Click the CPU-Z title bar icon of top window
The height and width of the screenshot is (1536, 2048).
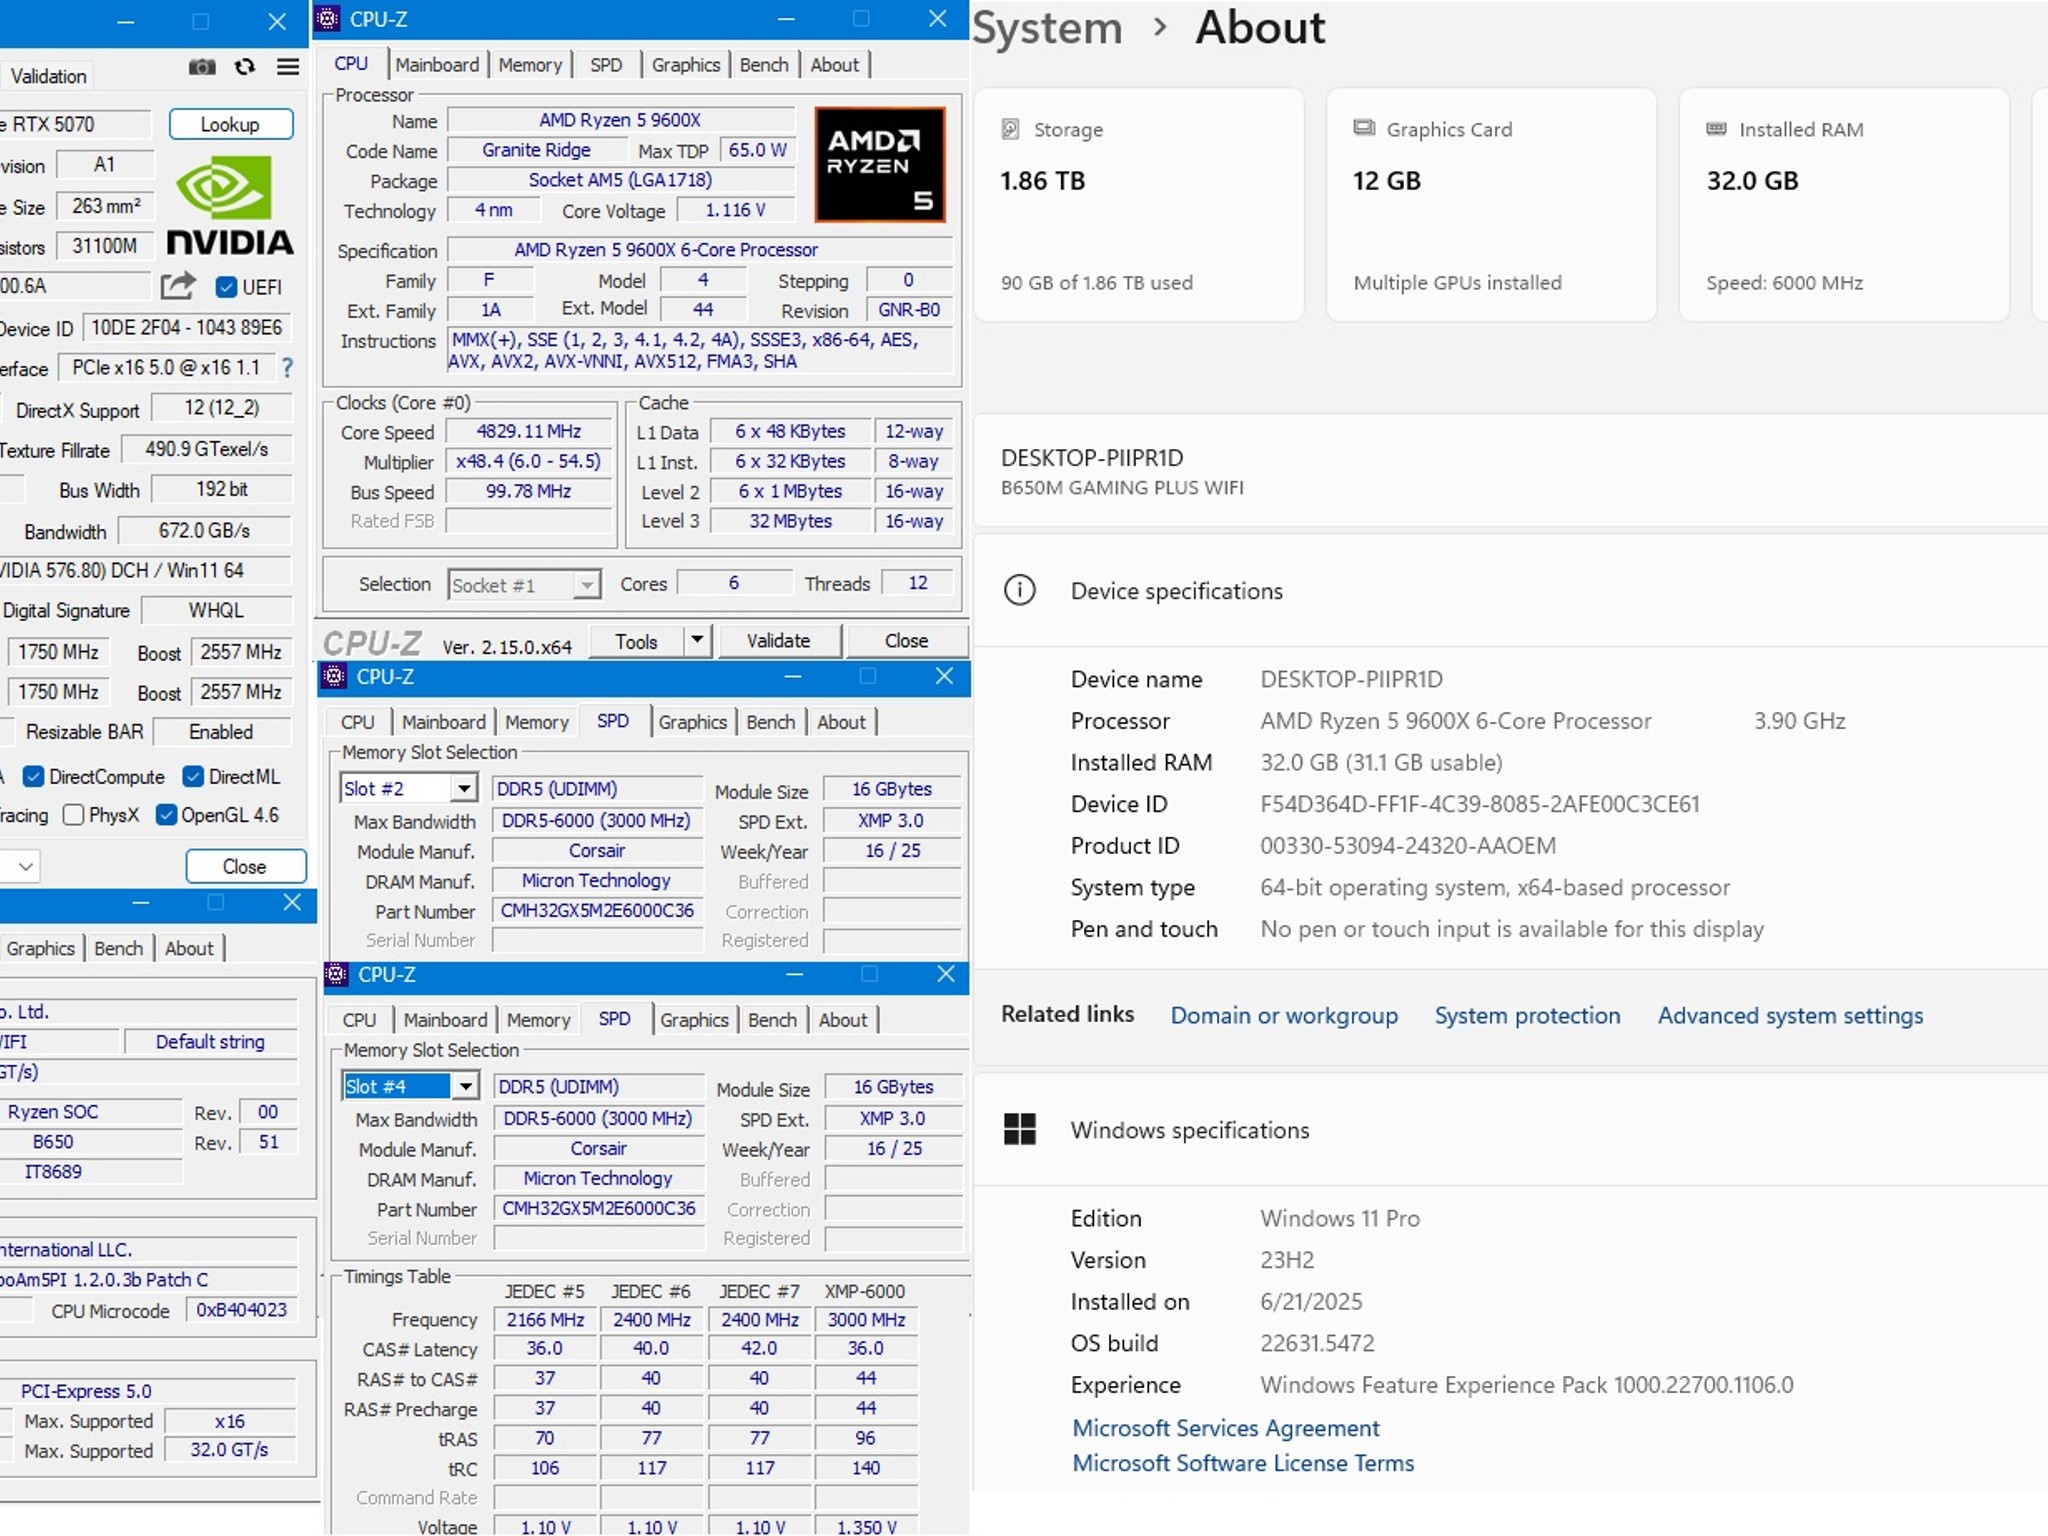pos(328,18)
